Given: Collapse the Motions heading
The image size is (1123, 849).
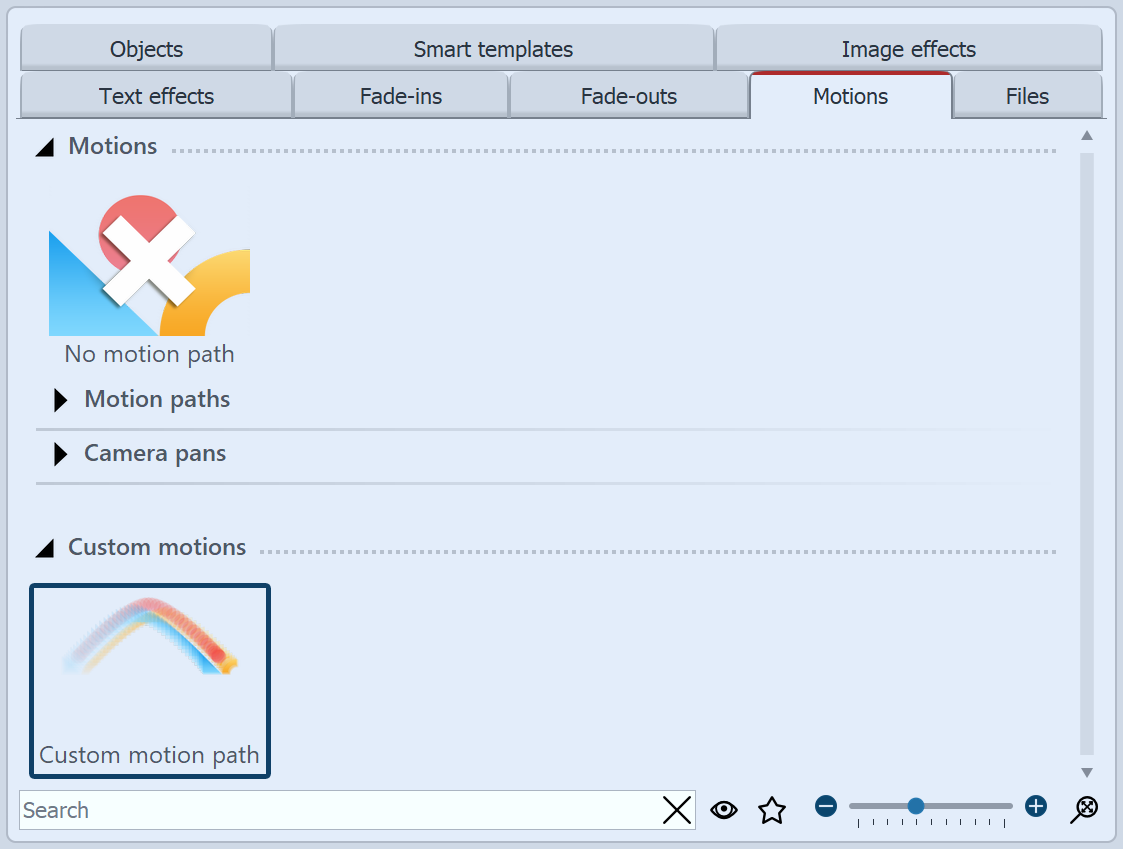Looking at the screenshot, I should point(44,147).
